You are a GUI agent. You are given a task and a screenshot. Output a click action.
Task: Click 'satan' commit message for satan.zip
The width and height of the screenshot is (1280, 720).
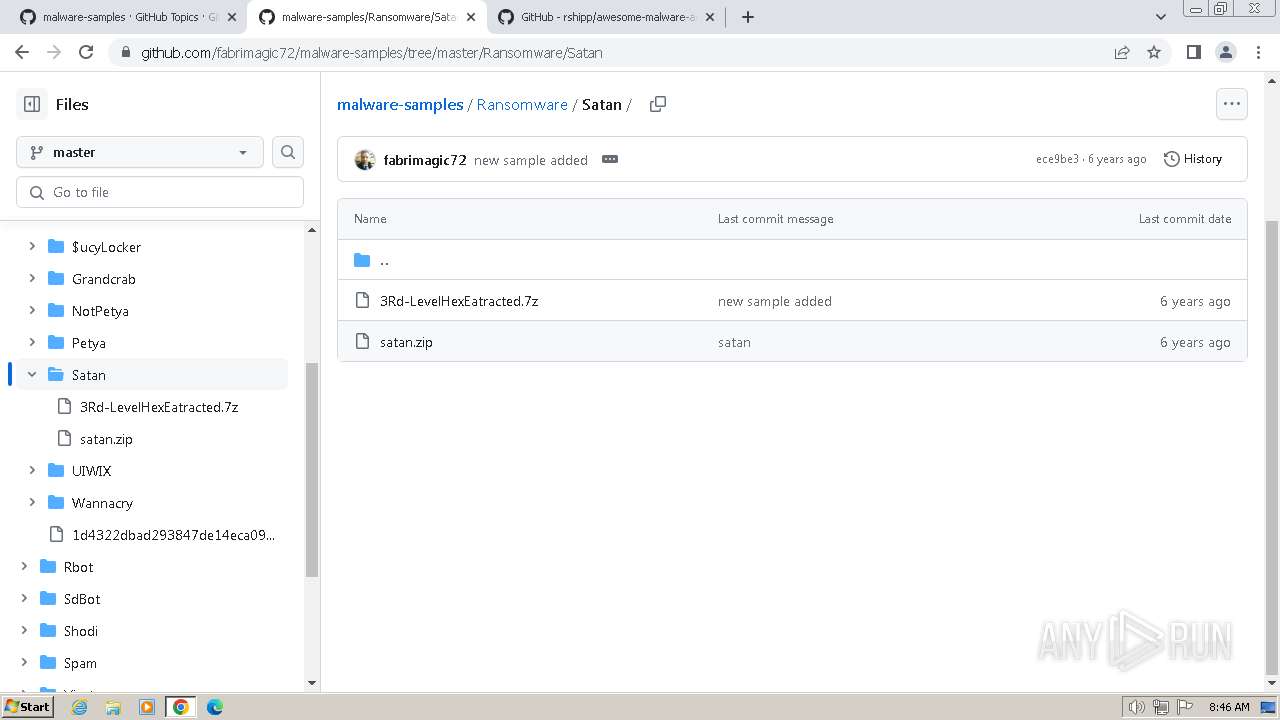tap(734, 342)
